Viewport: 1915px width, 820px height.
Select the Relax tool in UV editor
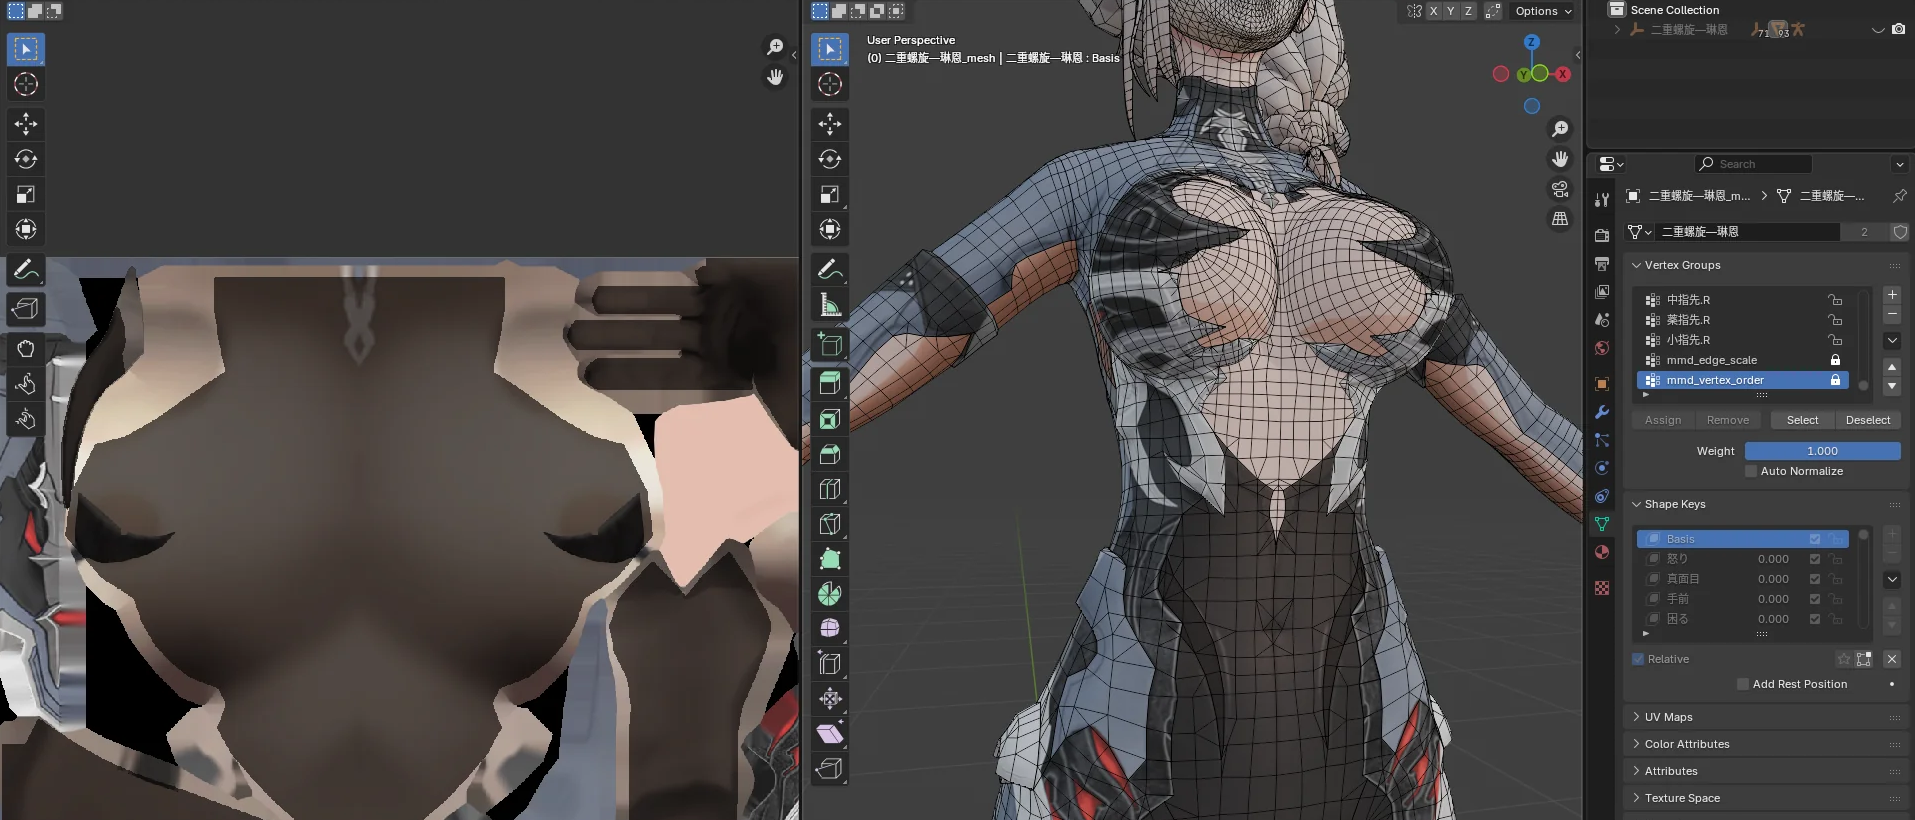click(26, 384)
